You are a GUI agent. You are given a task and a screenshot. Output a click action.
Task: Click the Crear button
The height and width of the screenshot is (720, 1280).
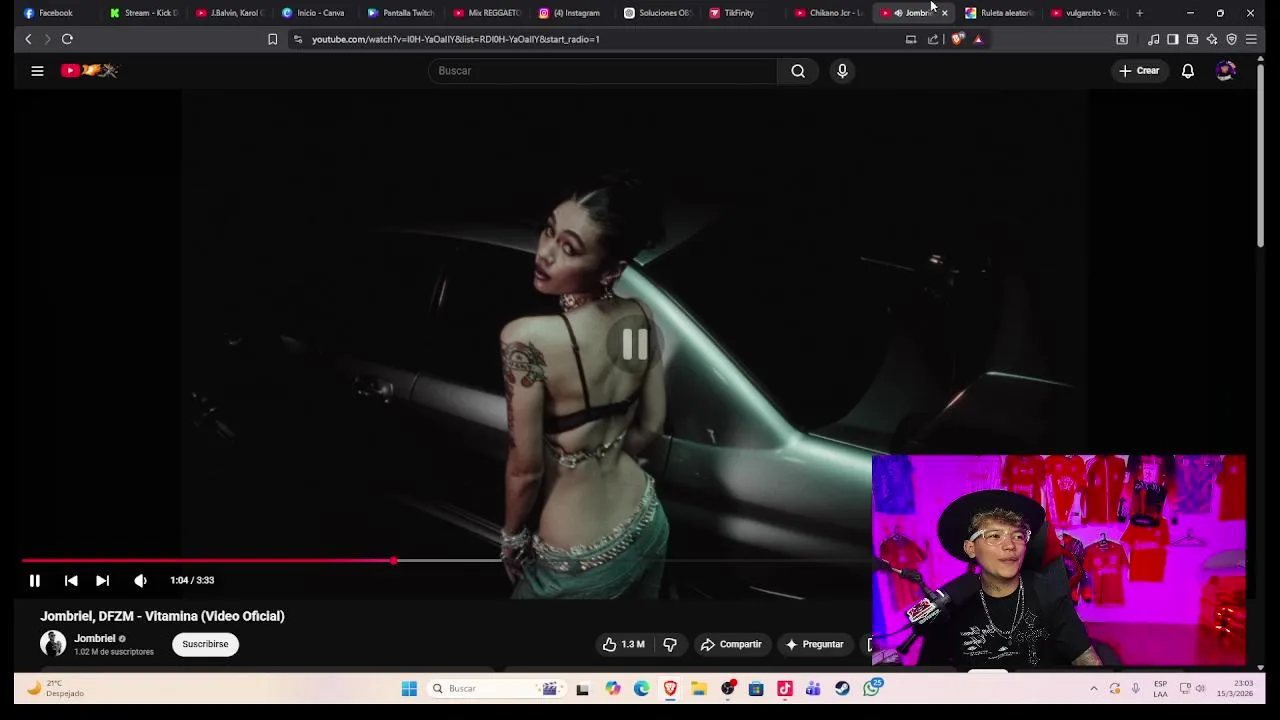1138,71
